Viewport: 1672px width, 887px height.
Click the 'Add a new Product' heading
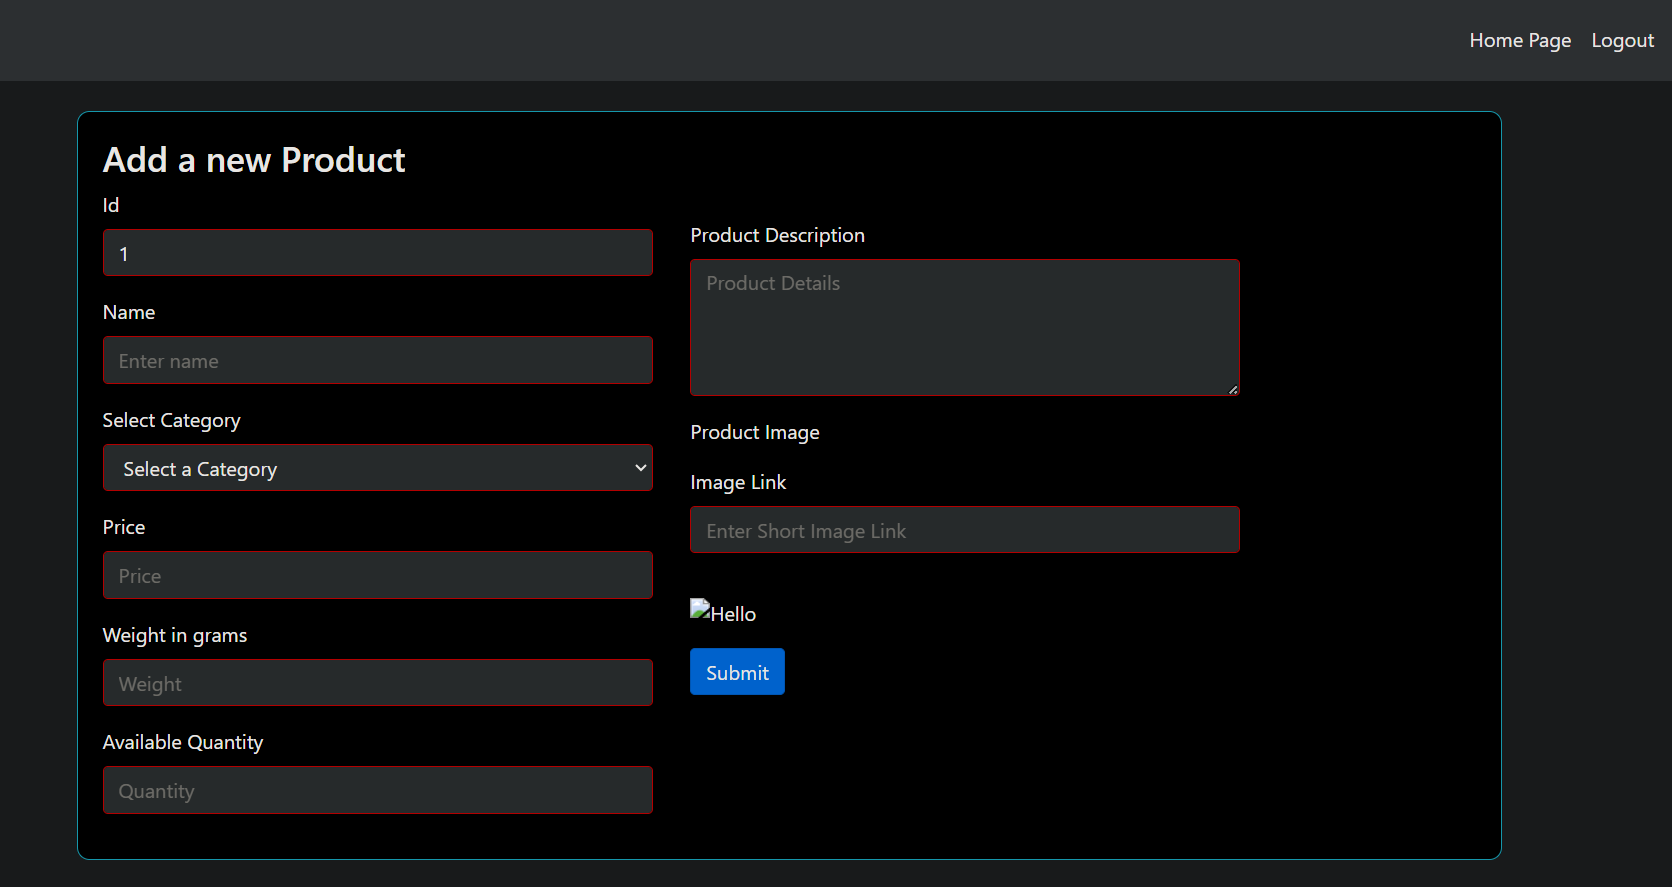(254, 160)
